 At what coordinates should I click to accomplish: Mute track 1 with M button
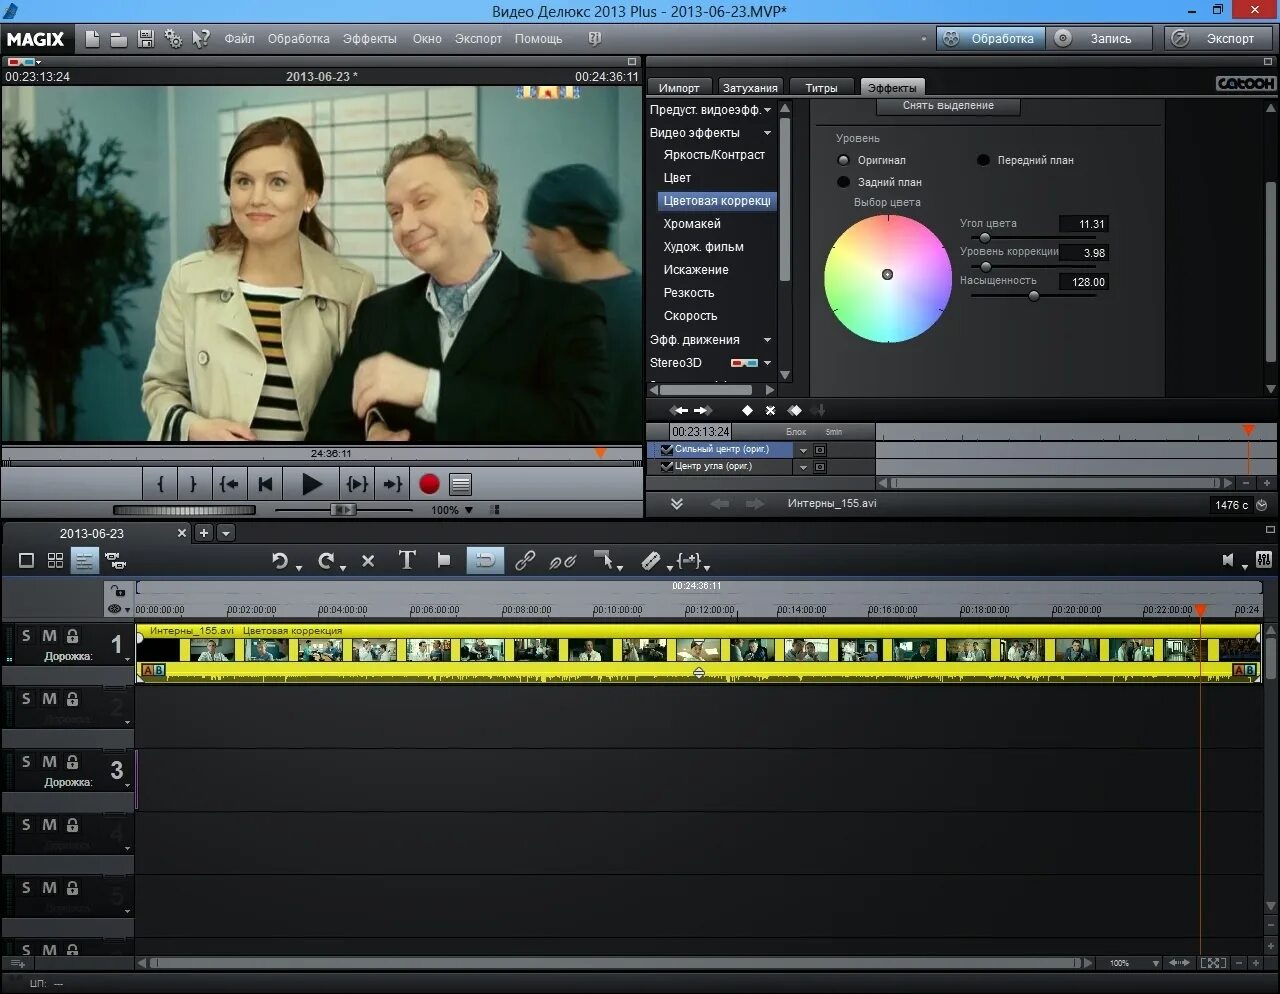pyautogui.click(x=49, y=636)
